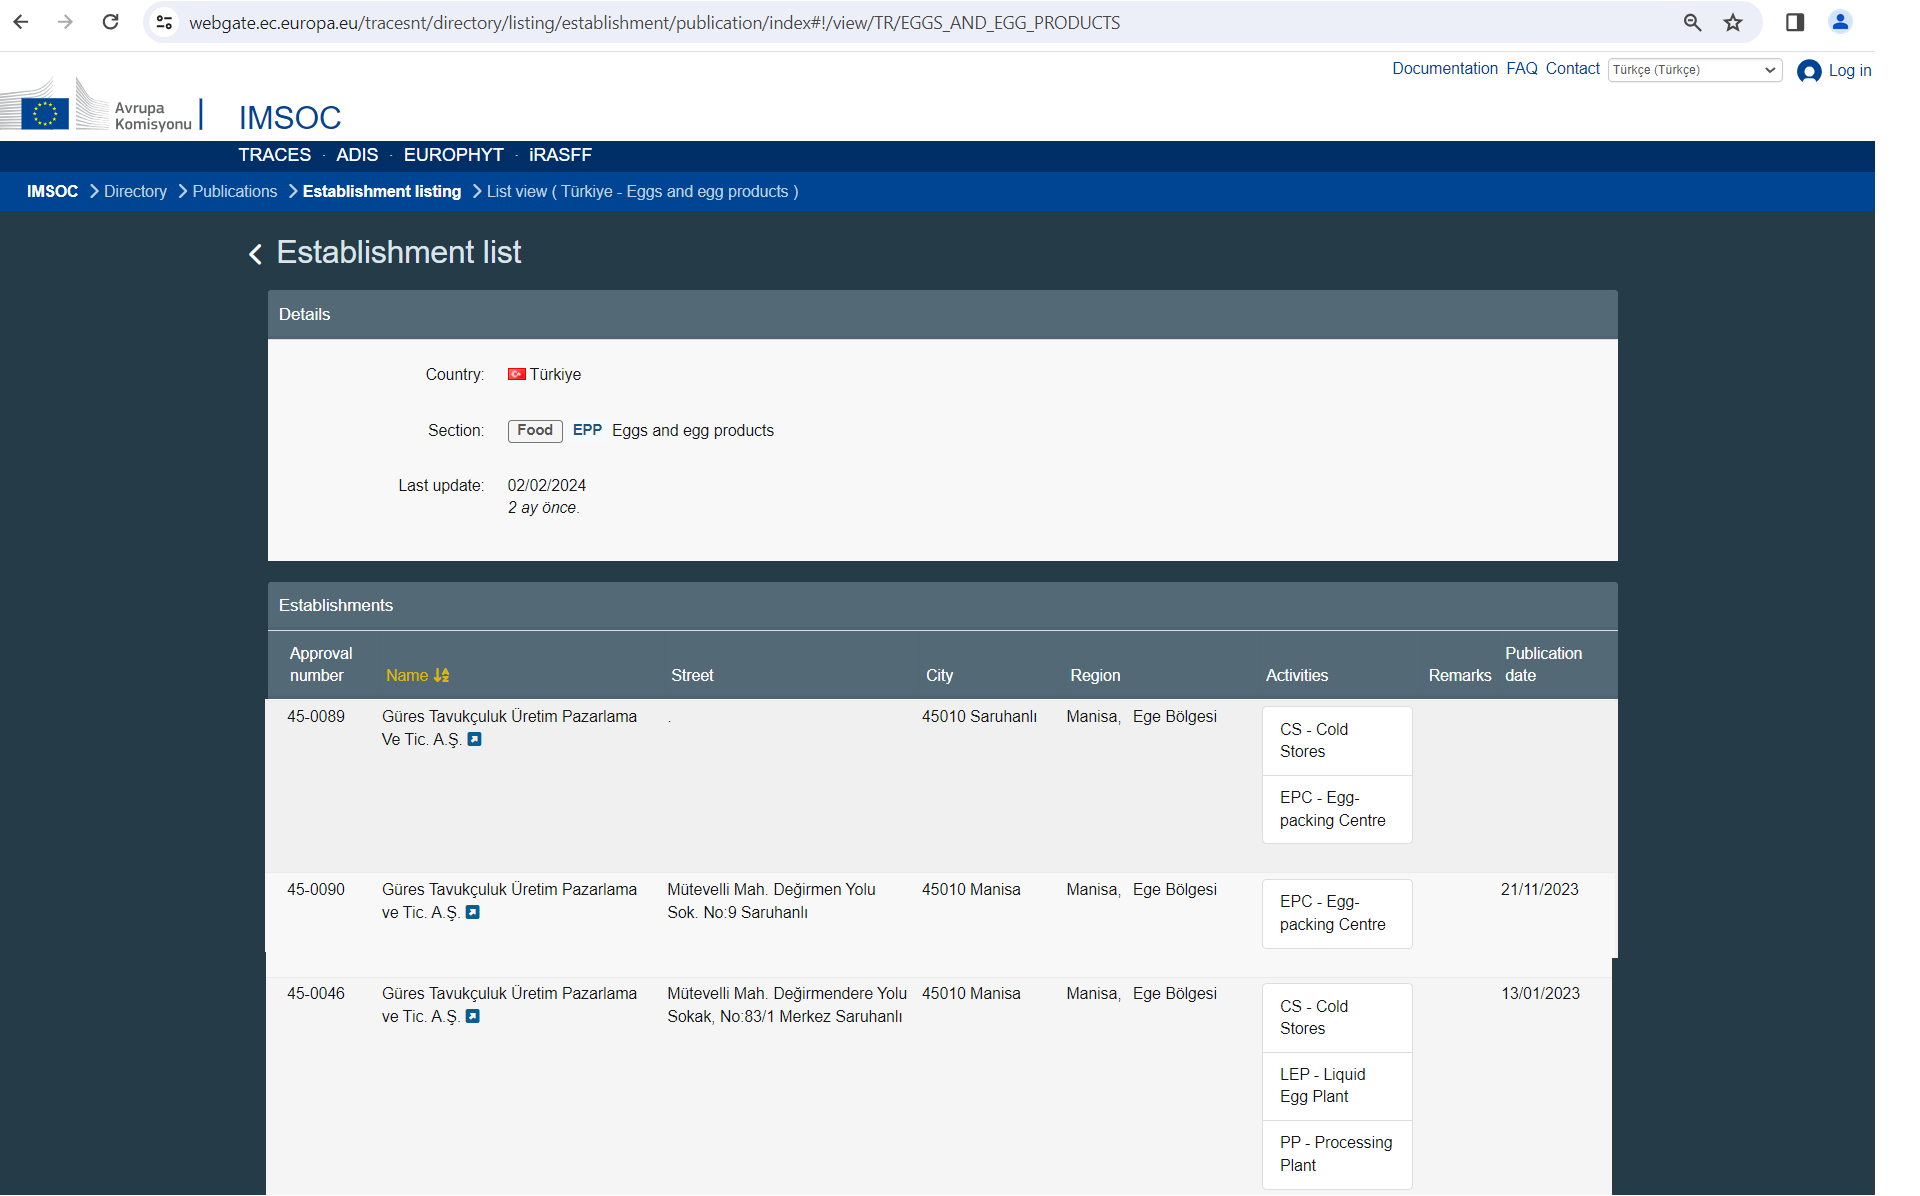Bookmark this page with the star icon
Viewport: 1920px width, 1196px height.
[x=1733, y=22]
